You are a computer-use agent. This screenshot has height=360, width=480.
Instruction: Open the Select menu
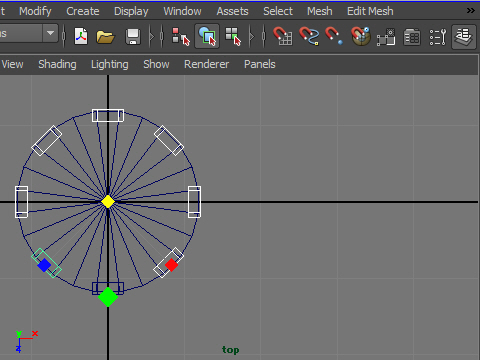coord(278,11)
